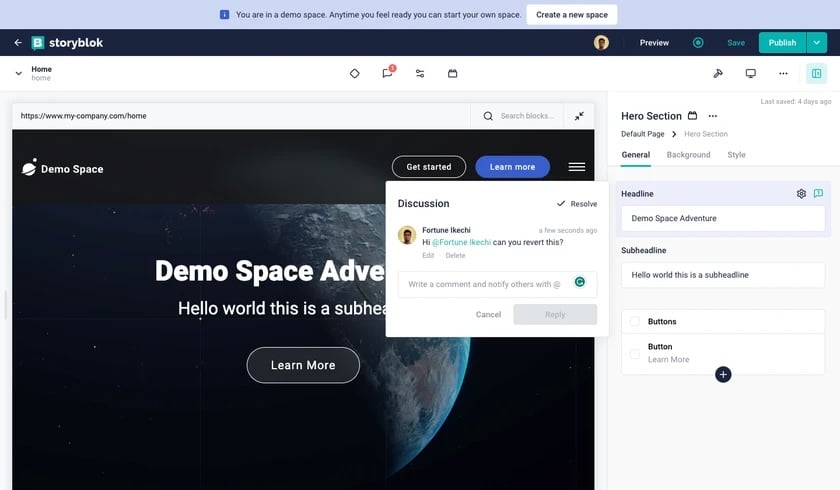Open hamburger menu in Demo Space preview
The width and height of the screenshot is (840, 490).
coord(577,167)
